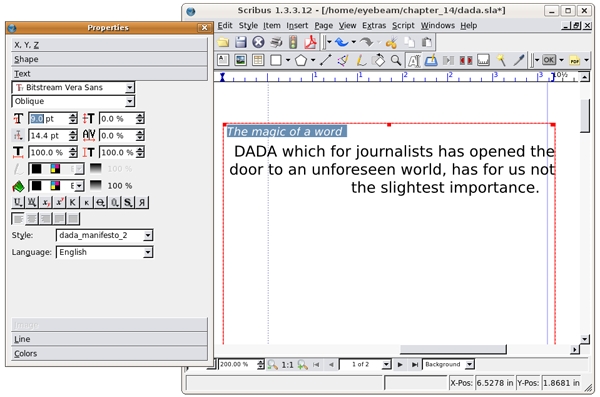The height and width of the screenshot is (397, 600).
Task: Click the text fill color swatch
Action: point(37,186)
